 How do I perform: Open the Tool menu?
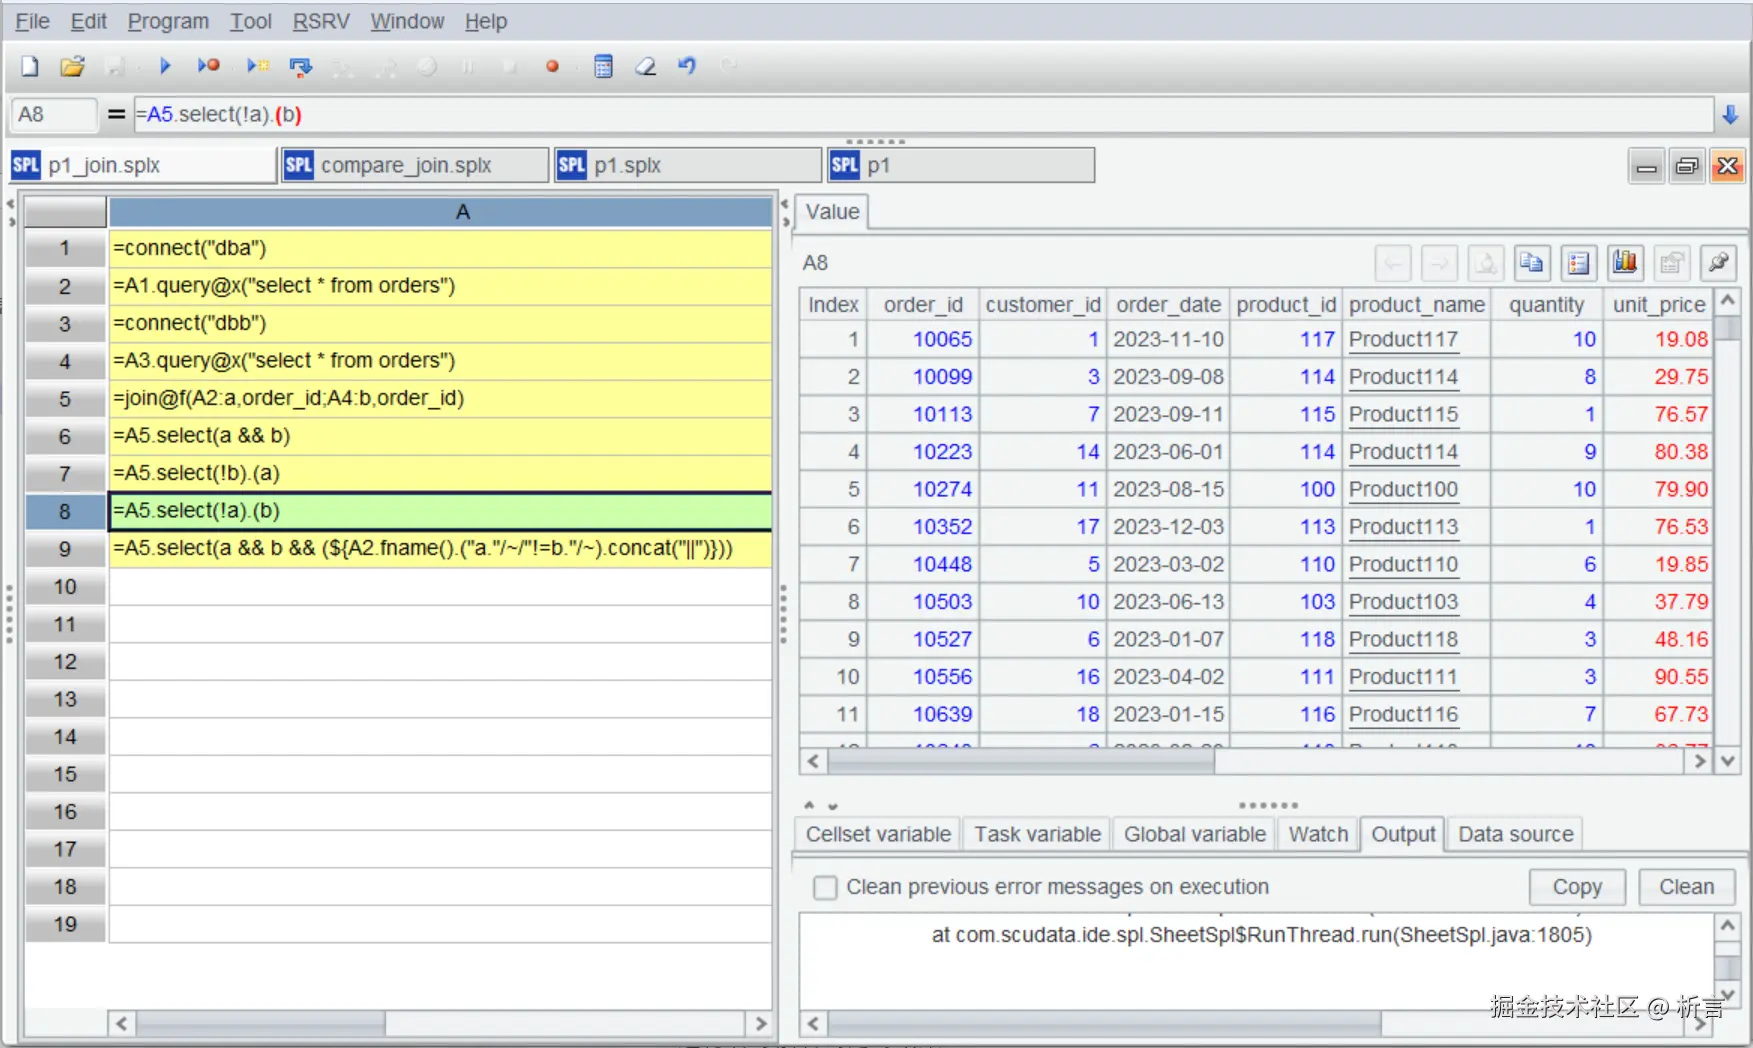(x=250, y=21)
